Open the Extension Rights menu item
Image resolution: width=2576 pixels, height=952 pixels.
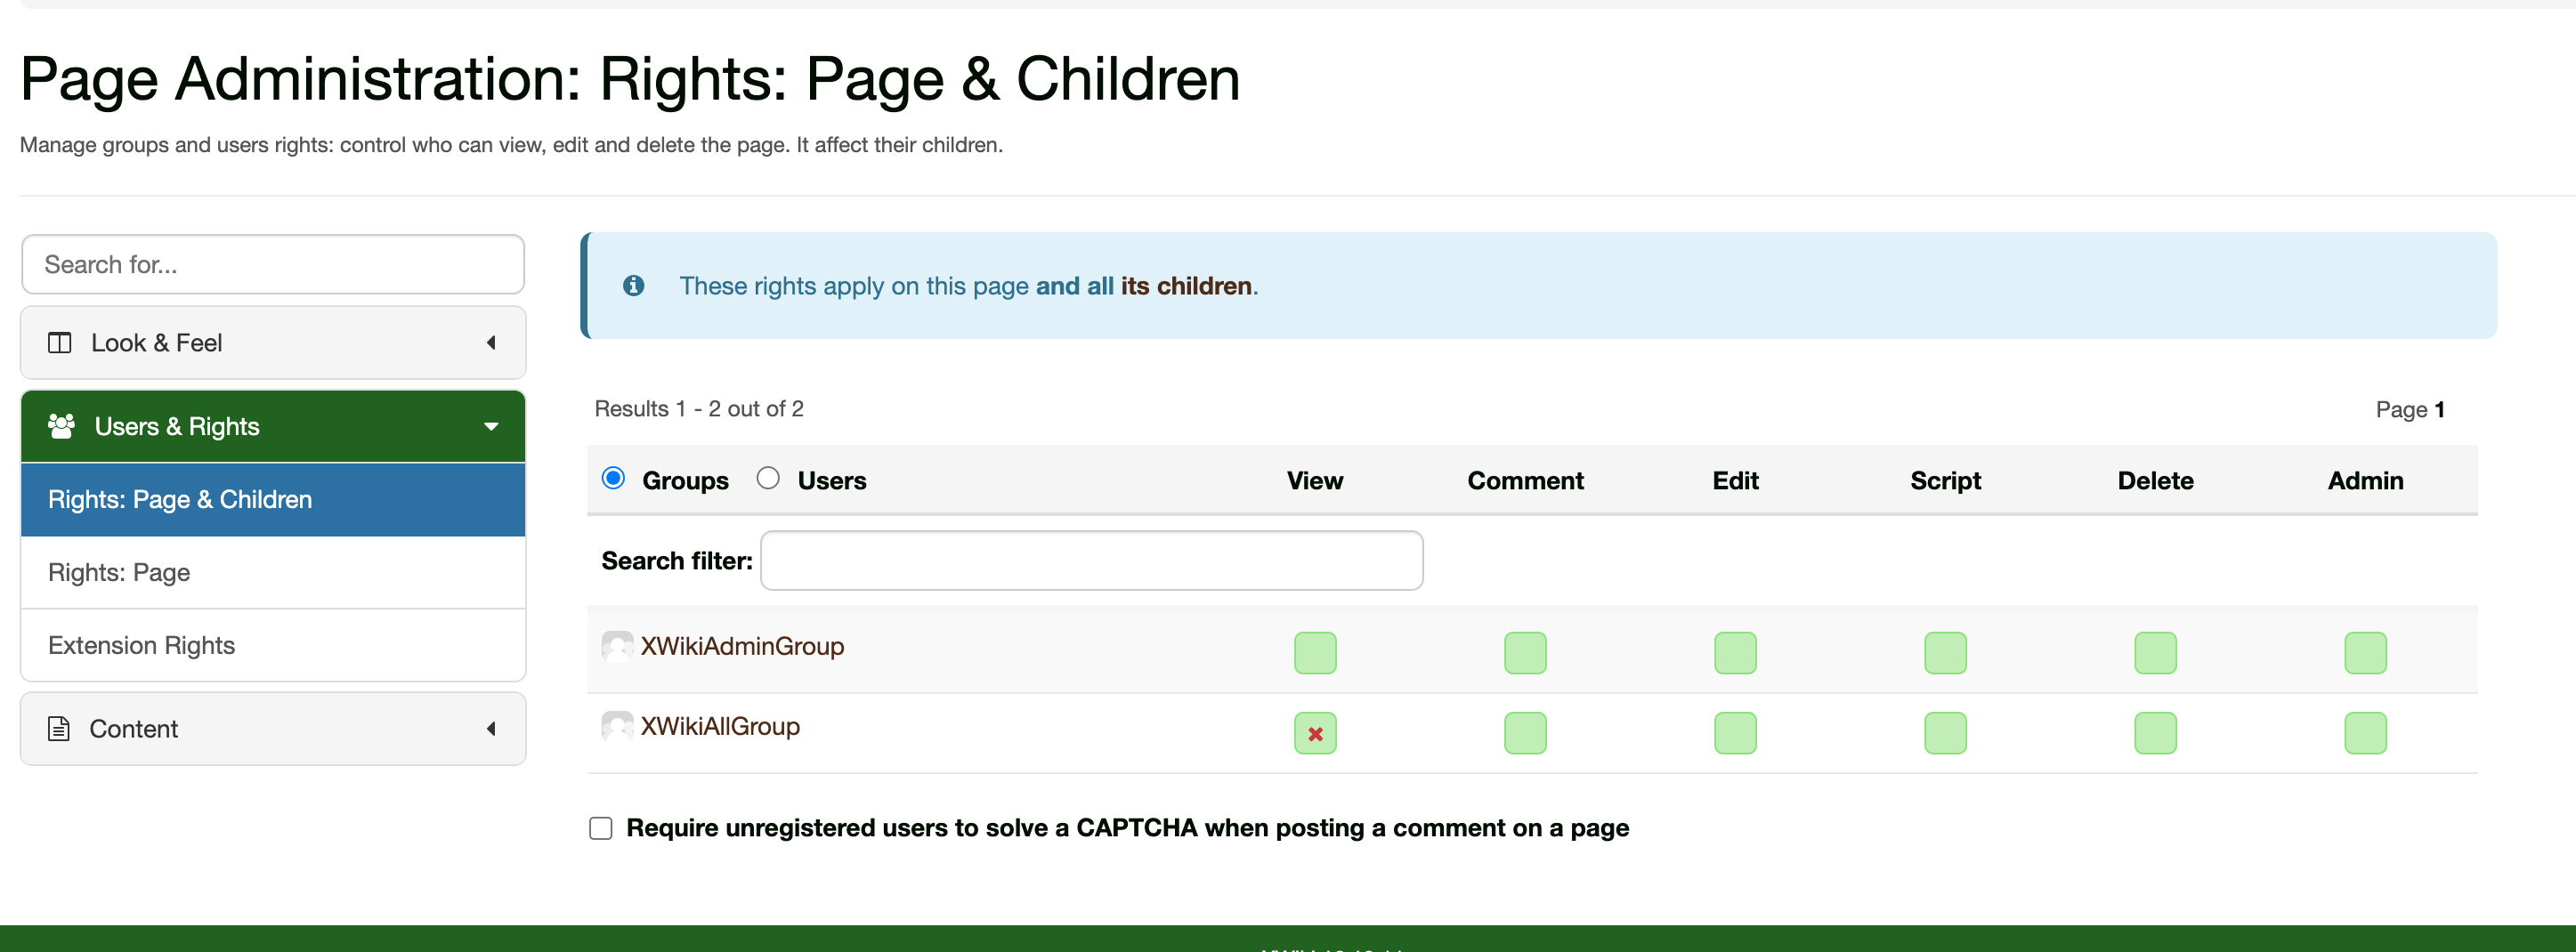(x=141, y=645)
